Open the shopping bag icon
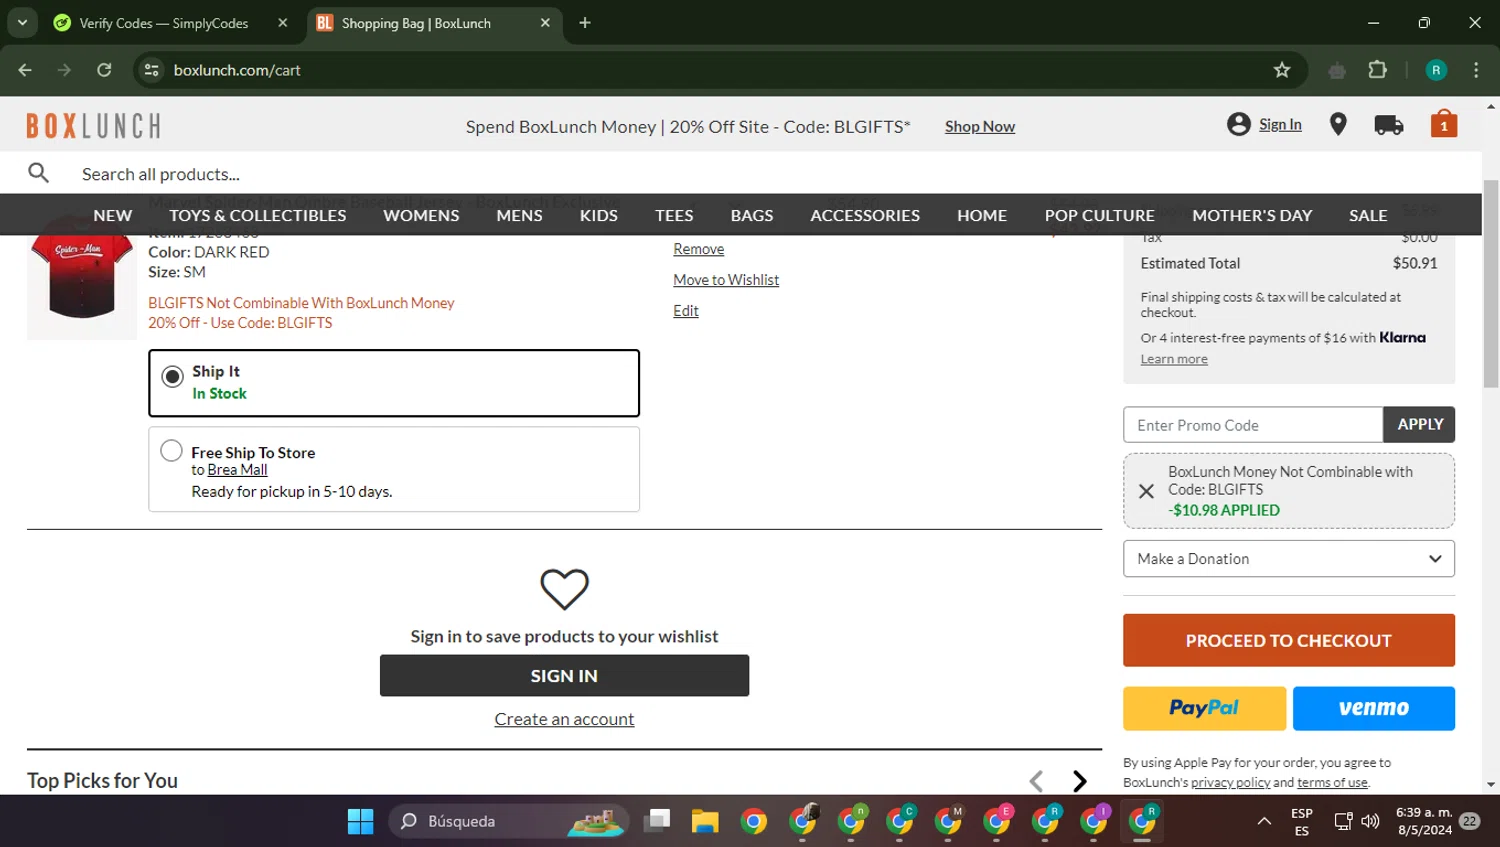This screenshot has height=847, width=1500. coord(1443,124)
